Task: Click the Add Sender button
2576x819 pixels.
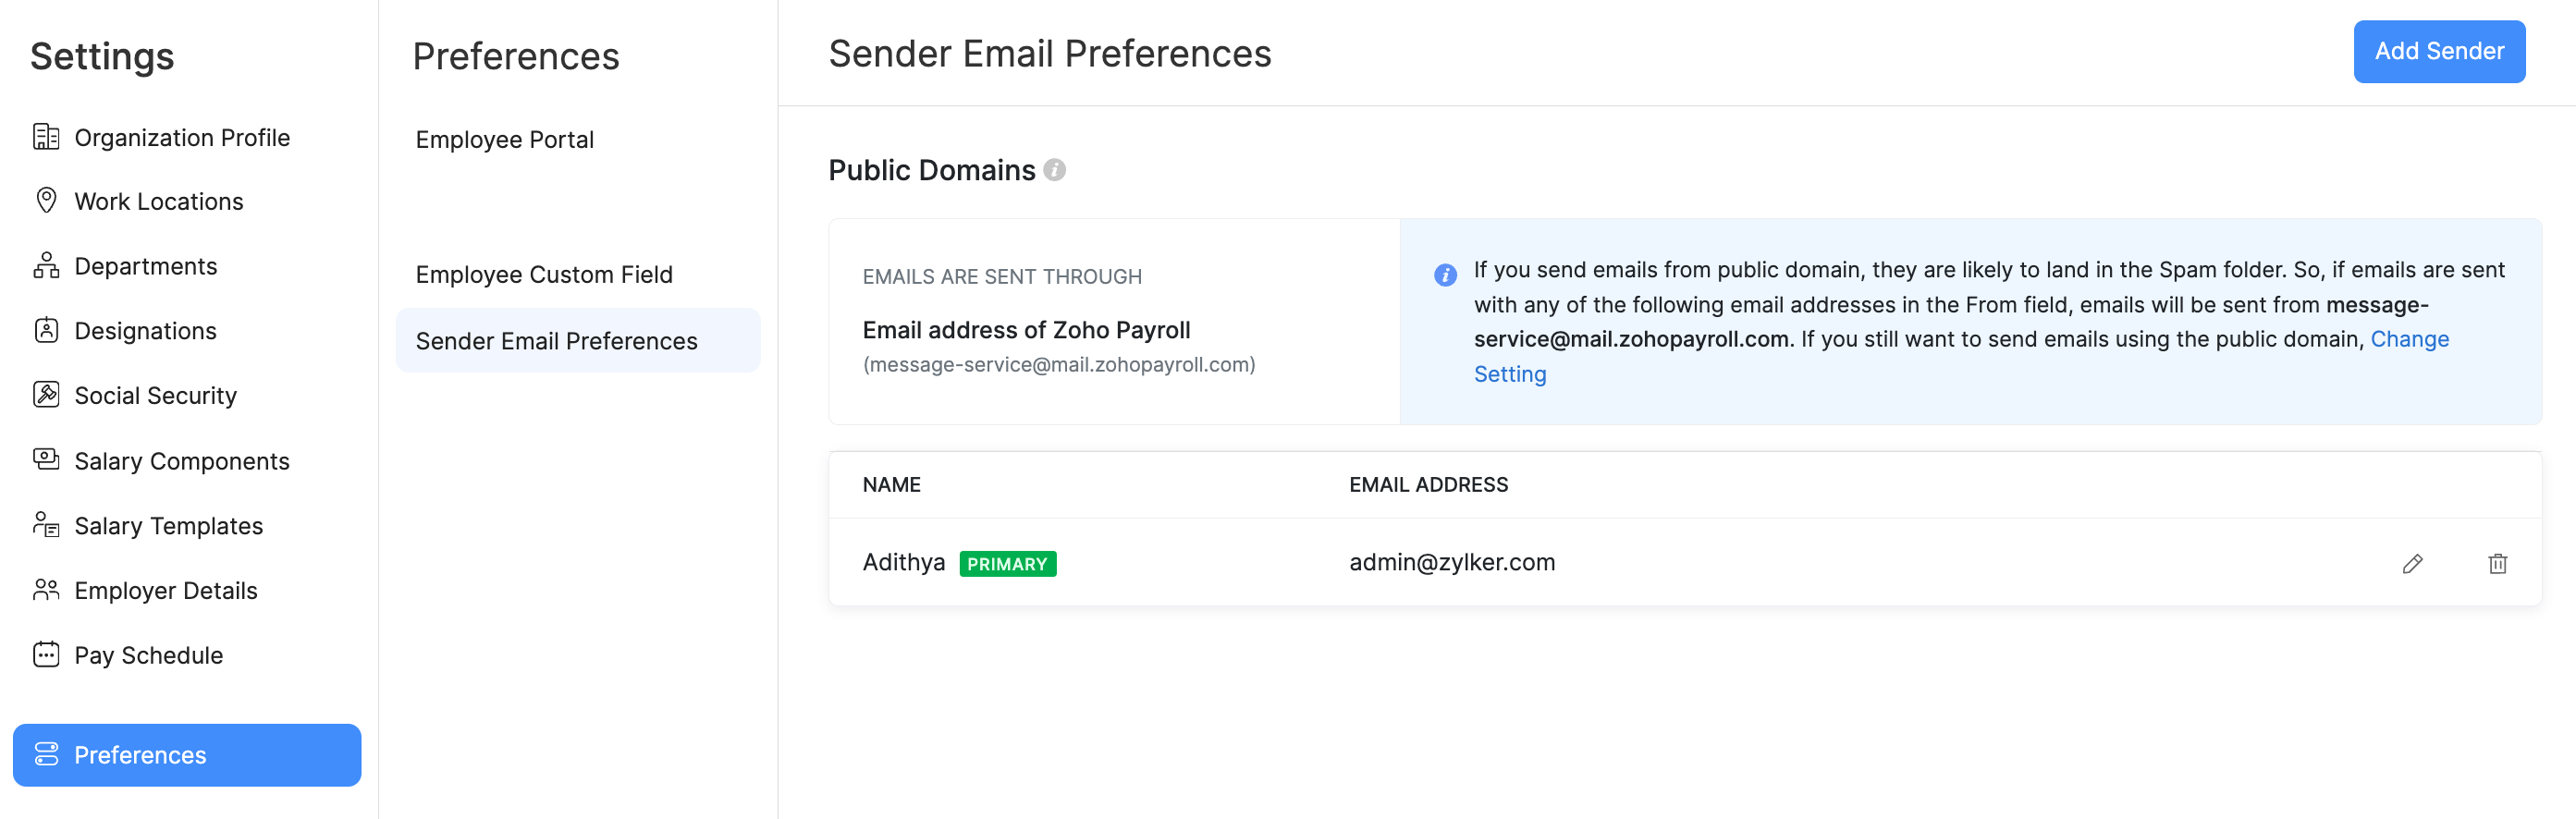Action: pos(2439,51)
